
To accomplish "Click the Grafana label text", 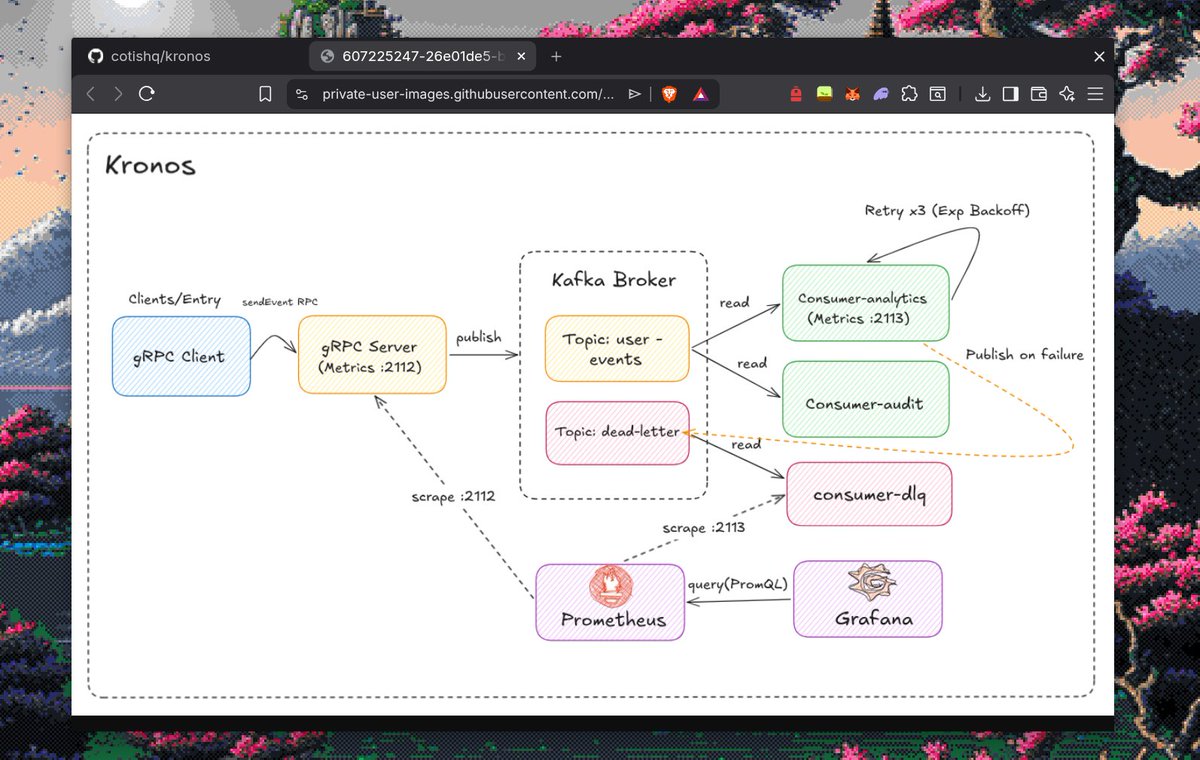I will coord(874,619).
